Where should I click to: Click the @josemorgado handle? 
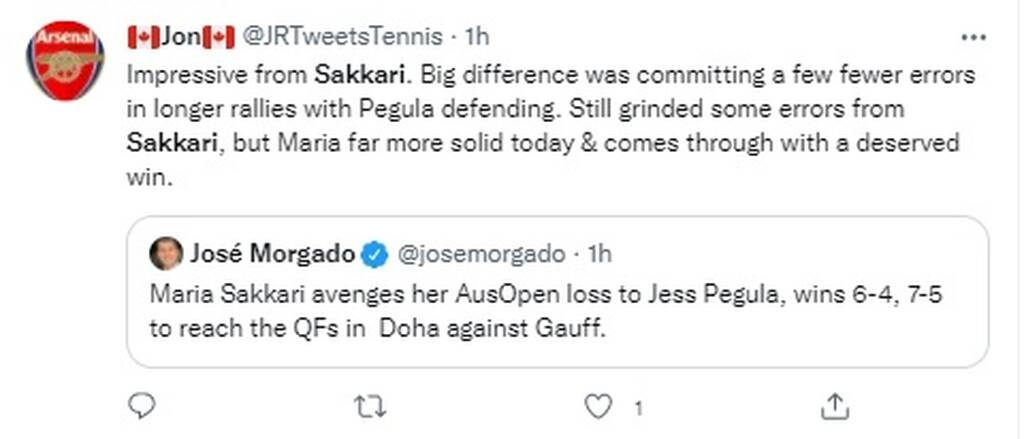point(481,254)
